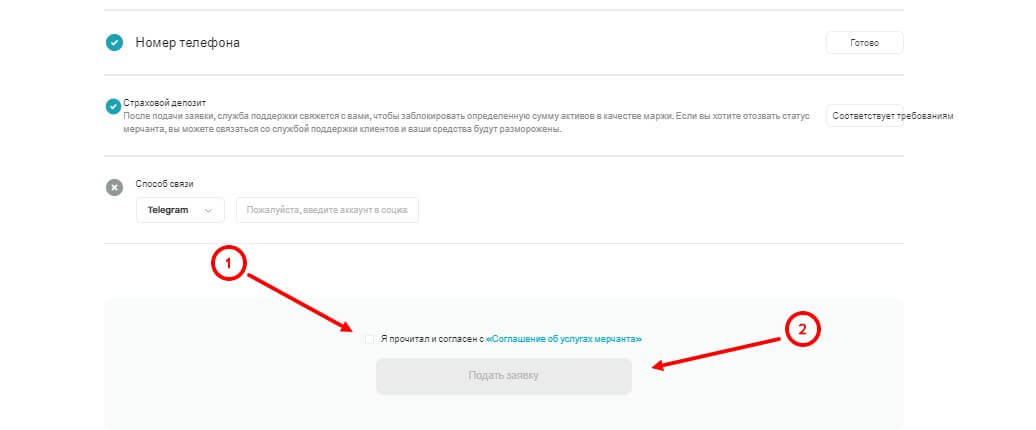Submit with the Подать заявку button
The height and width of the screenshot is (430, 1036).
click(x=504, y=376)
